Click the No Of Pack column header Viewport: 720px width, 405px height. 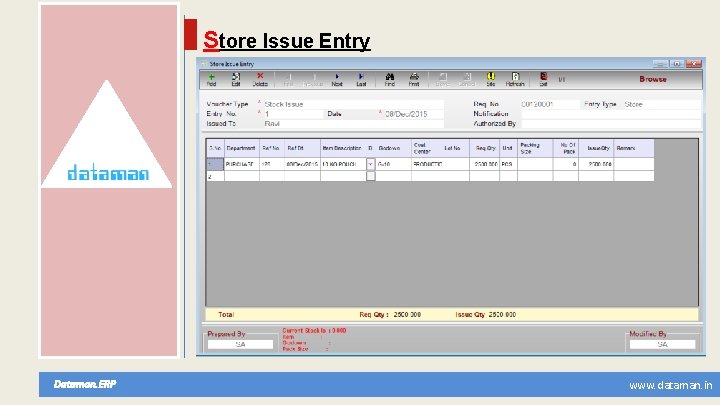click(x=566, y=148)
